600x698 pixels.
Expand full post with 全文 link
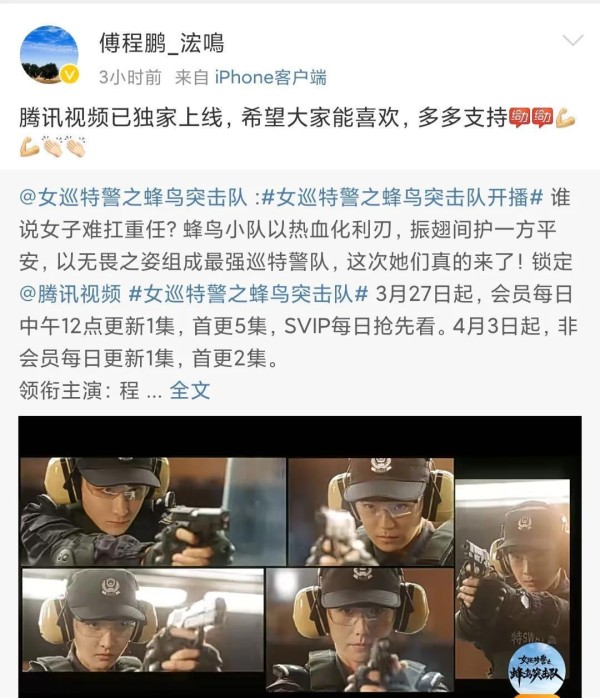[x=190, y=390]
